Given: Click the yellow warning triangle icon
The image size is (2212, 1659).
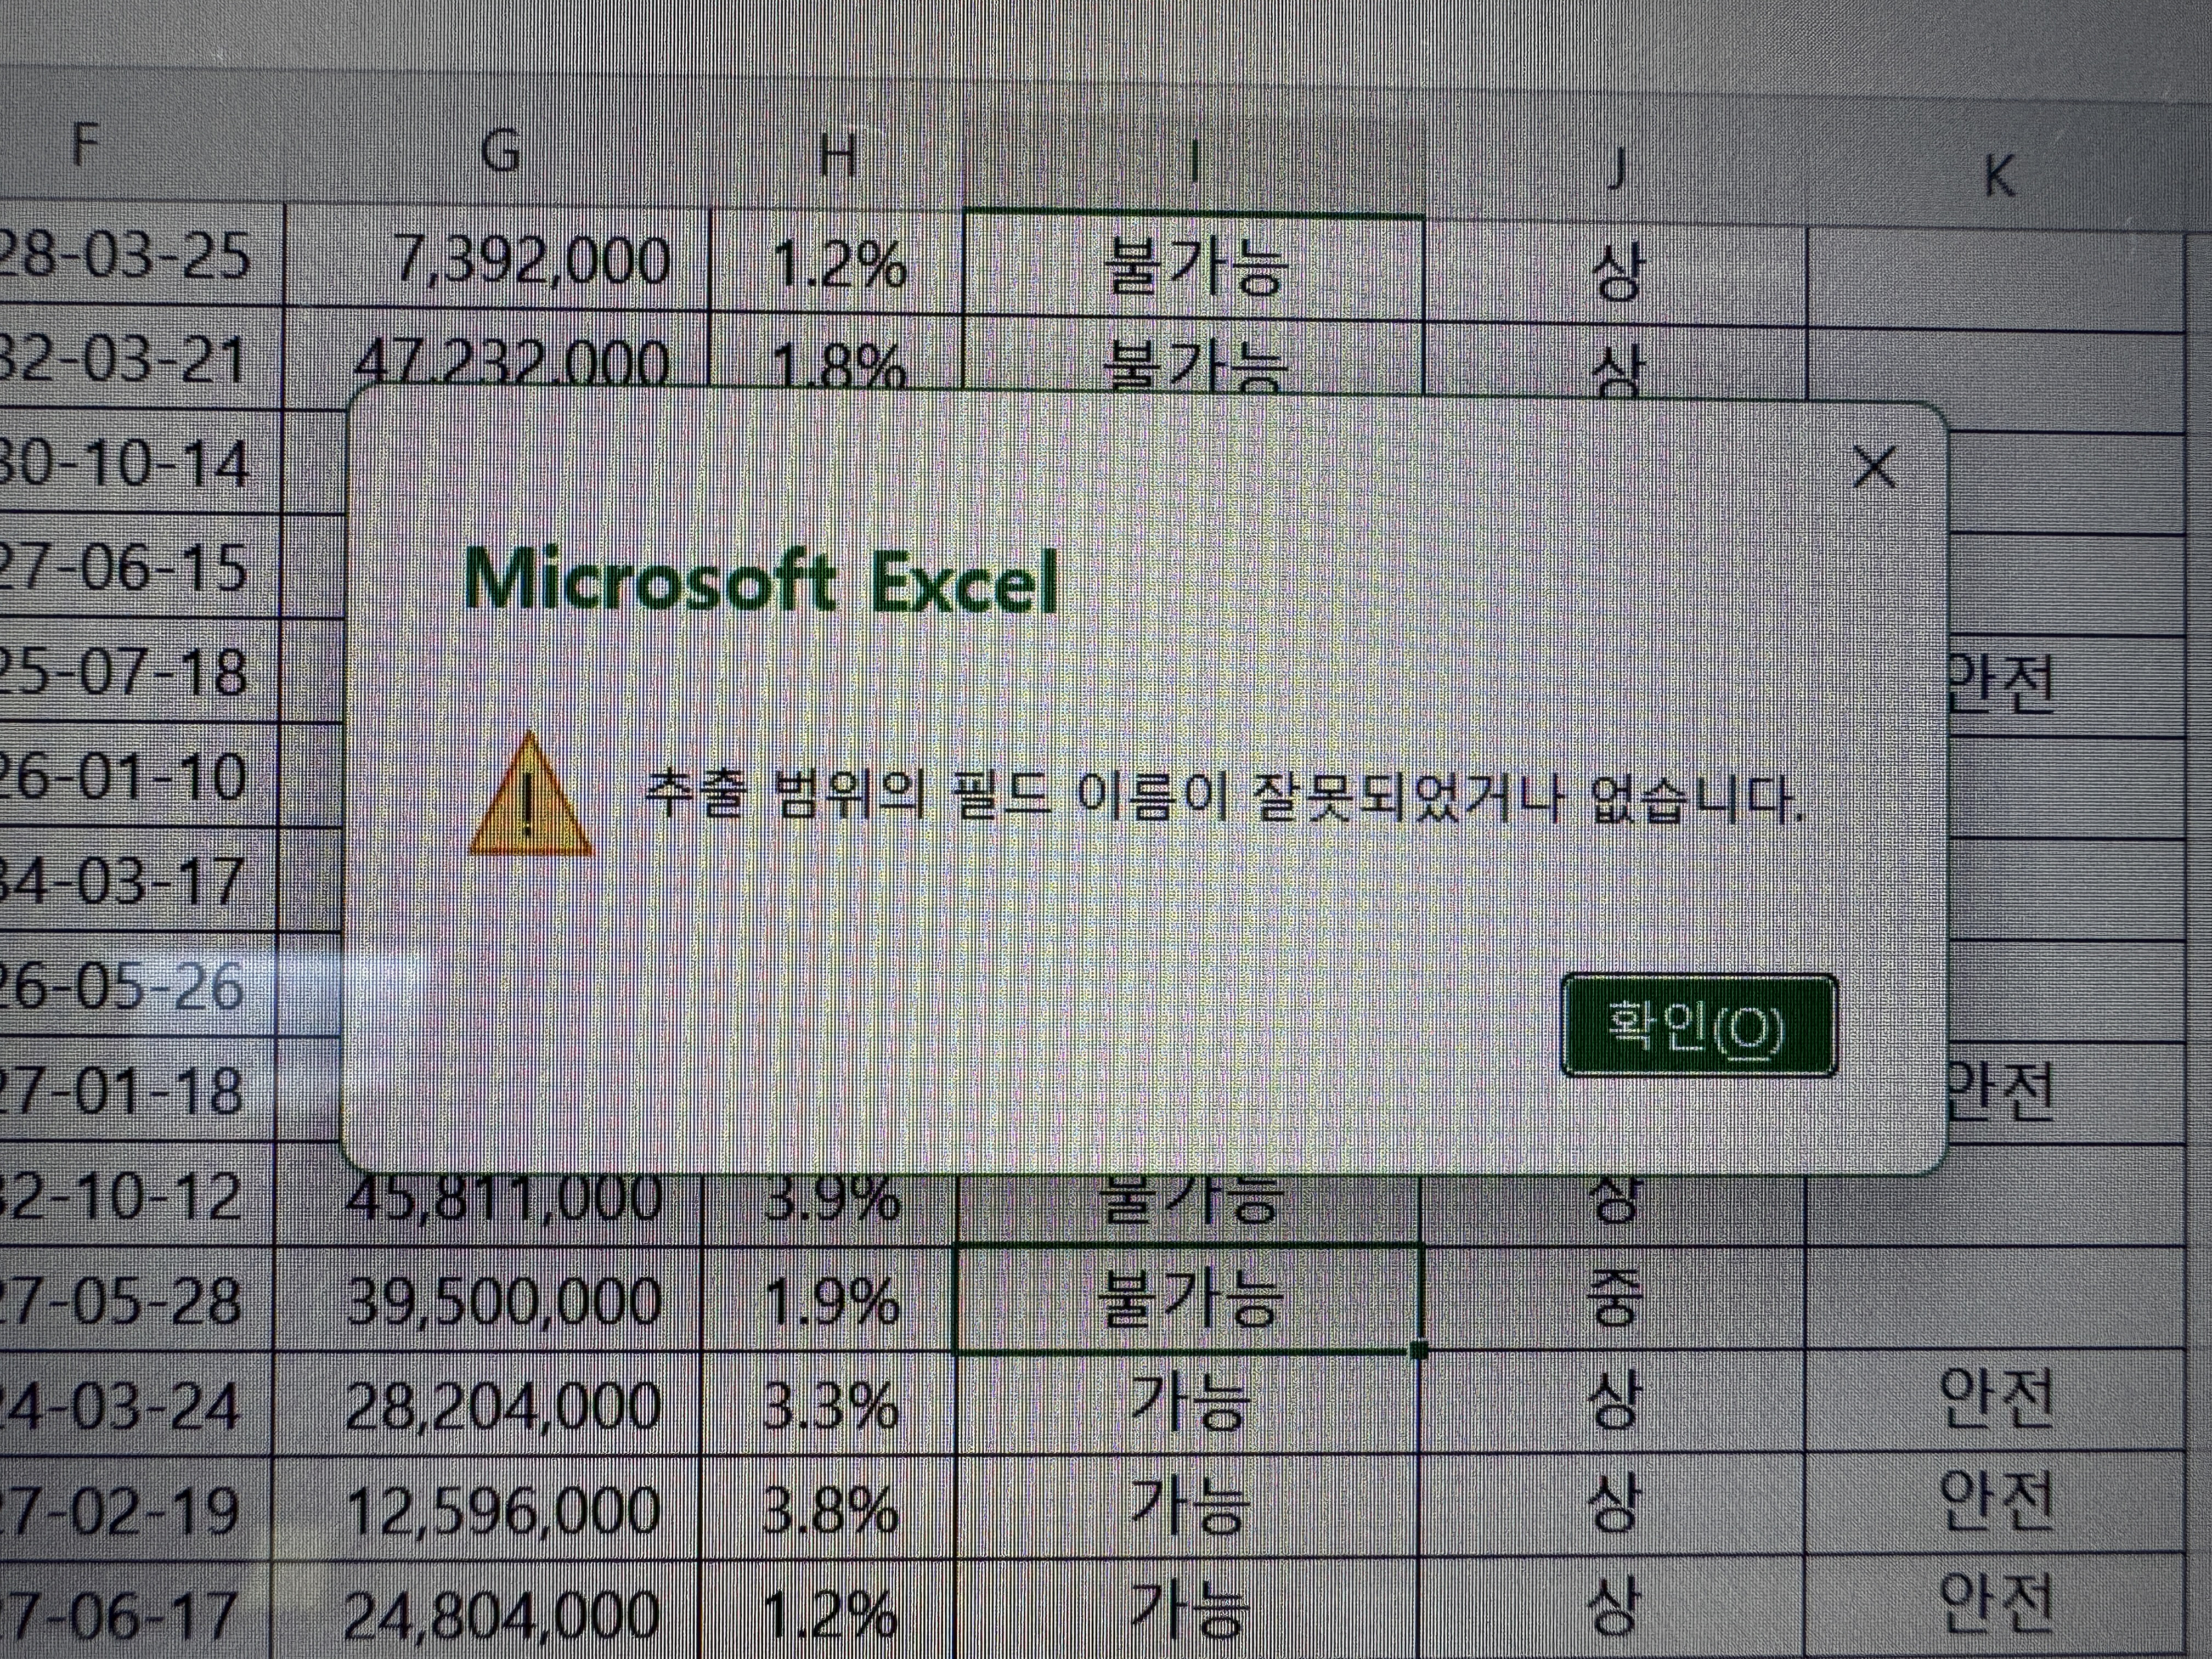Looking at the screenshot, I should (531, 796).
